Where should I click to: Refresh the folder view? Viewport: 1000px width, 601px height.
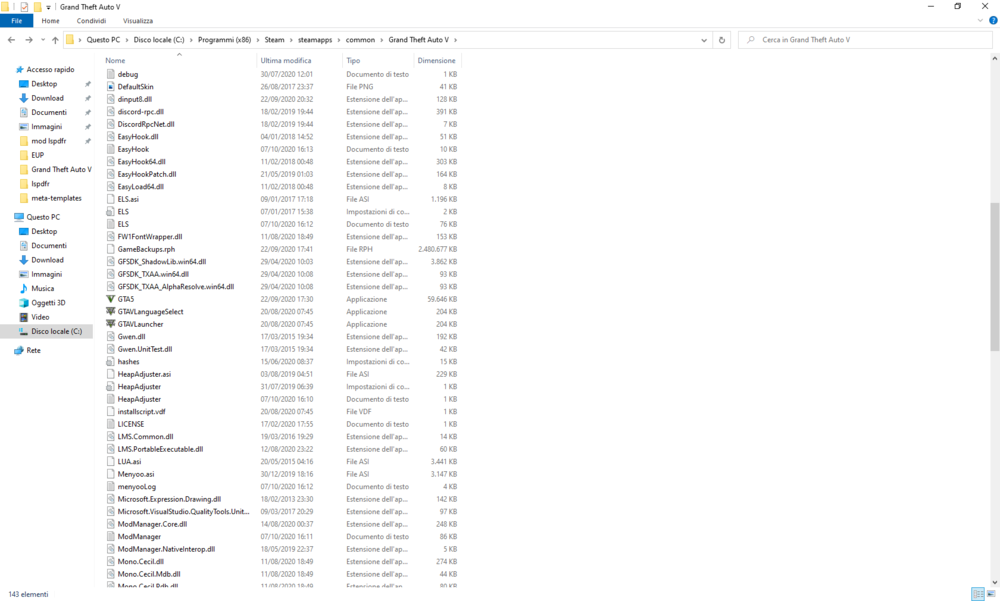coord(722,40)
